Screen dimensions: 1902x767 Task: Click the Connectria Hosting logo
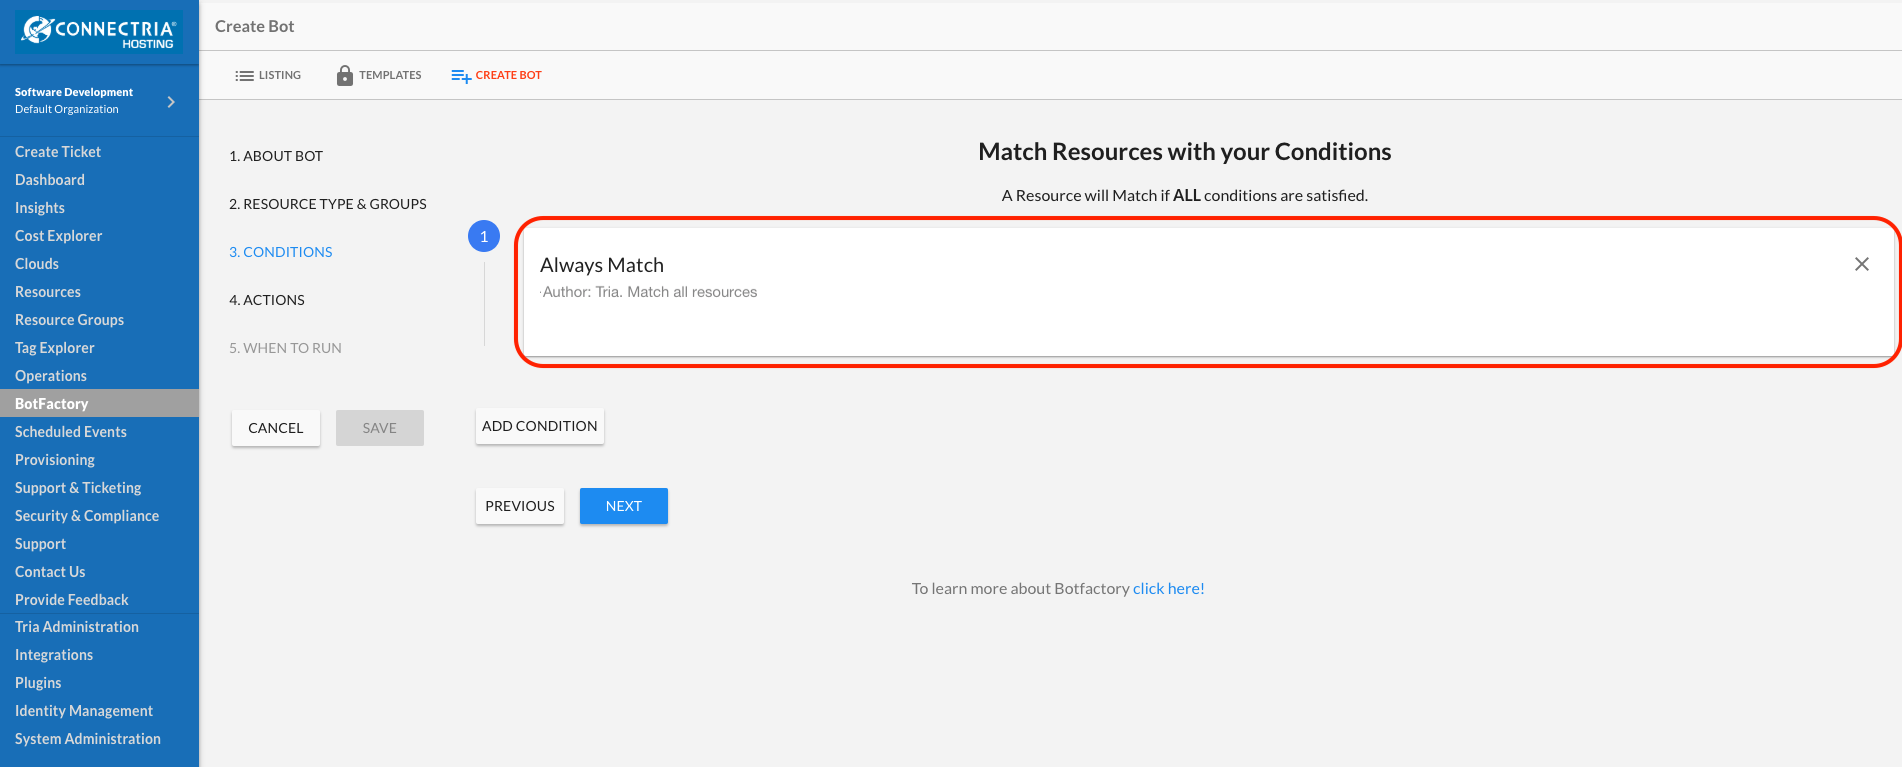(x=99, y=32)
